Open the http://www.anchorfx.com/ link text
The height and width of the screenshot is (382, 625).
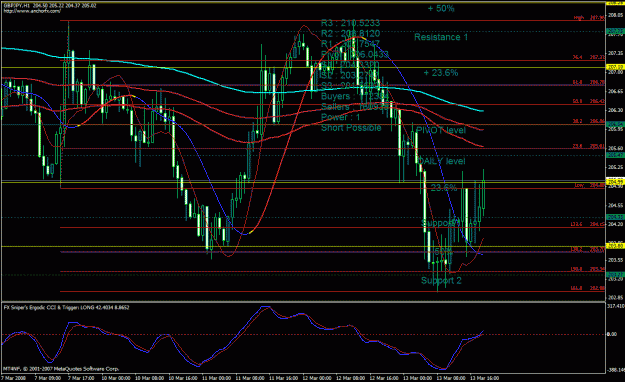[32, 11]
